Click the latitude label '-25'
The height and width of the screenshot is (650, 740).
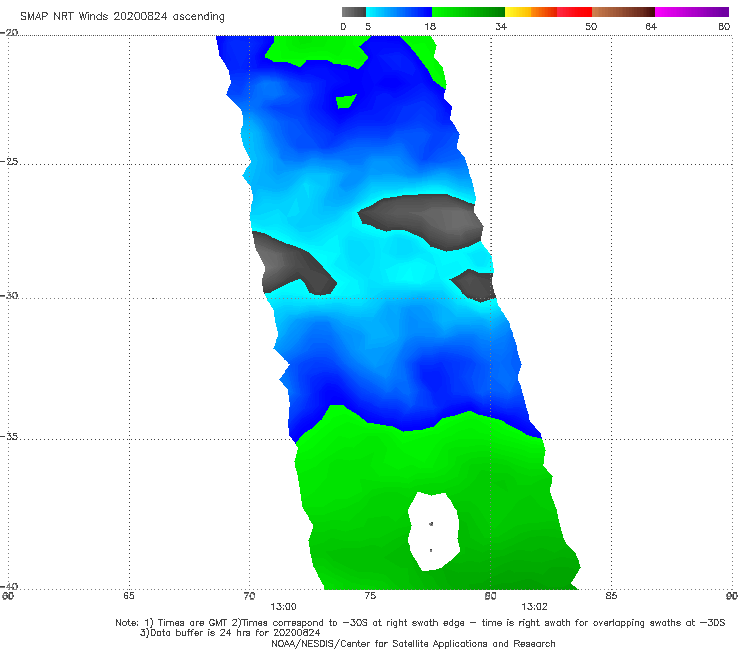pos(9,161)
